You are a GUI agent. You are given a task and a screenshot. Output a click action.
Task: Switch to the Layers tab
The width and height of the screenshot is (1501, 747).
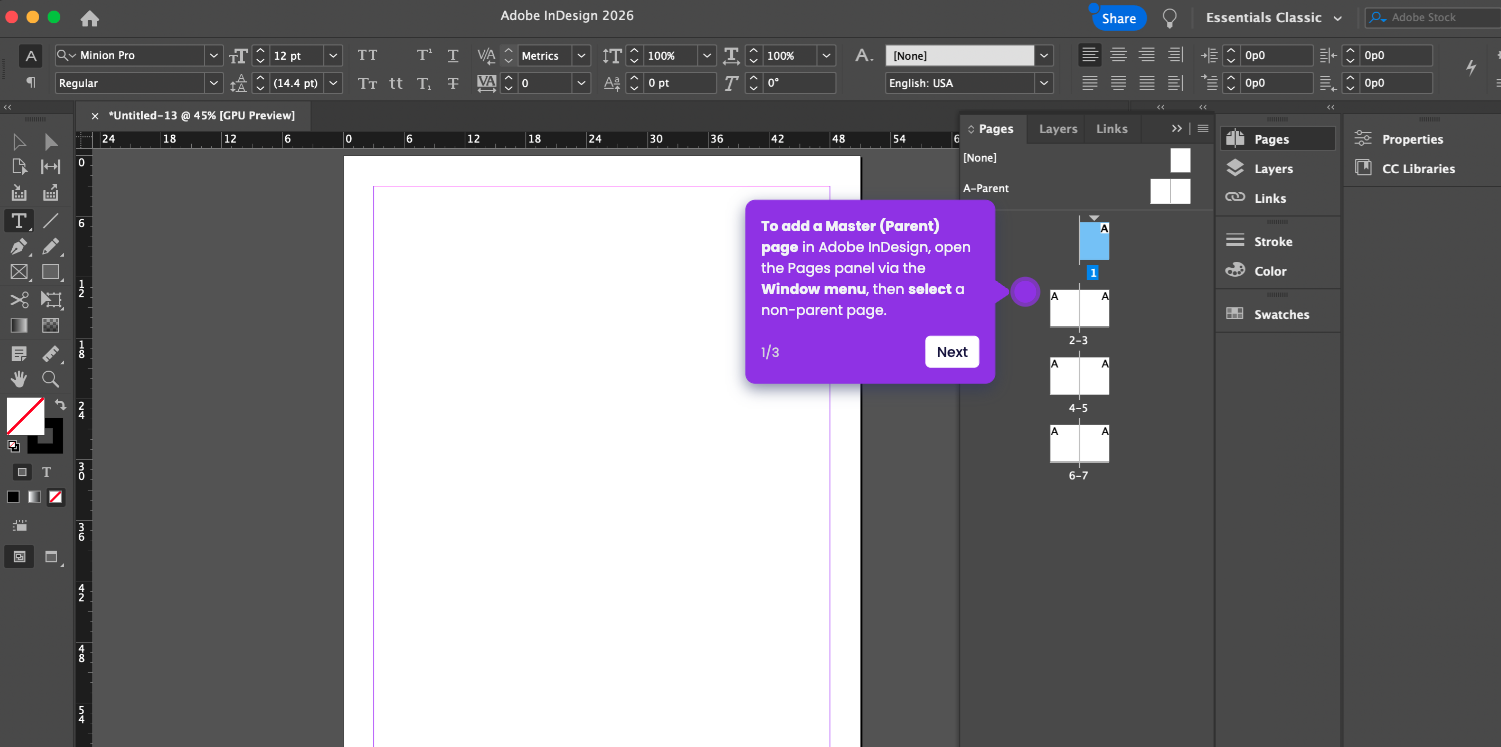[1058, 129]
